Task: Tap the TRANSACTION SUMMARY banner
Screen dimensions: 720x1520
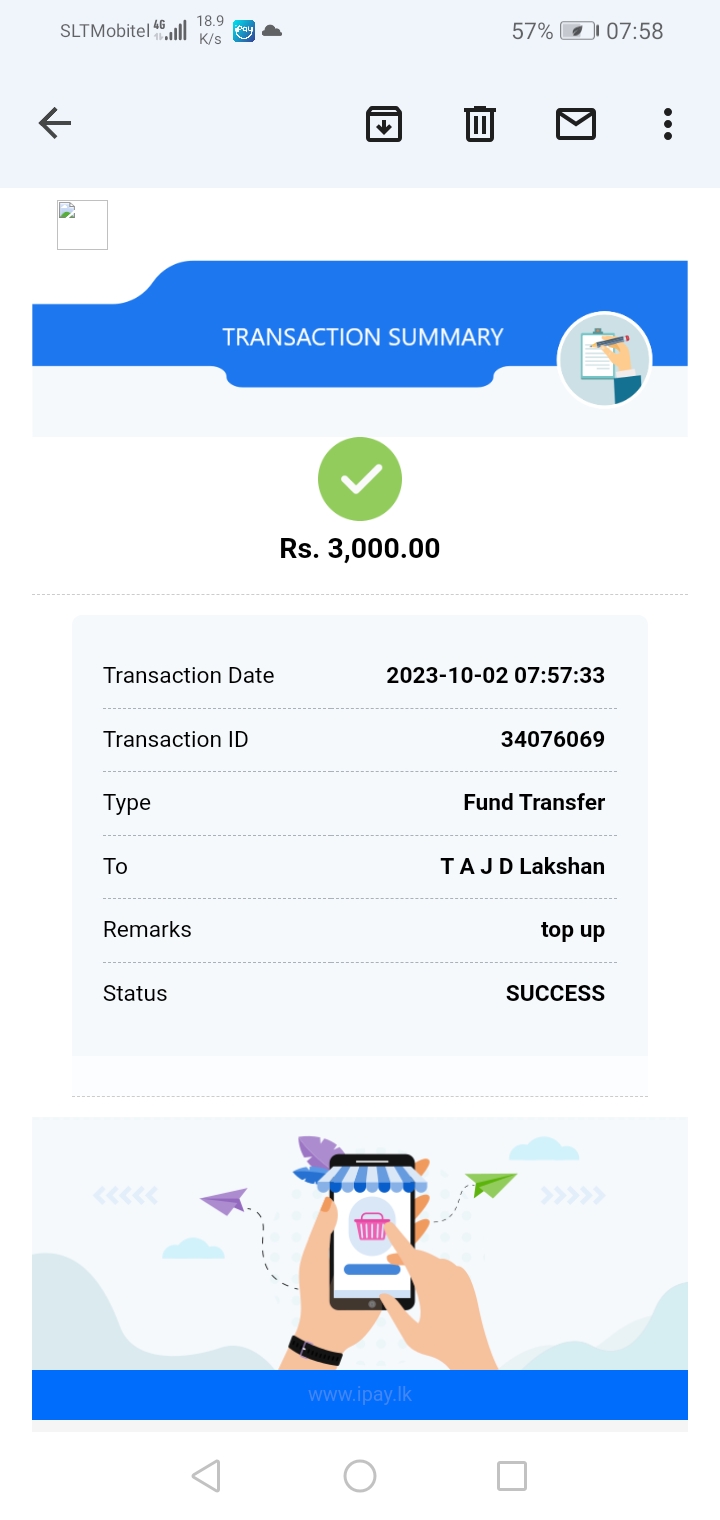Action: pos(362,337)
